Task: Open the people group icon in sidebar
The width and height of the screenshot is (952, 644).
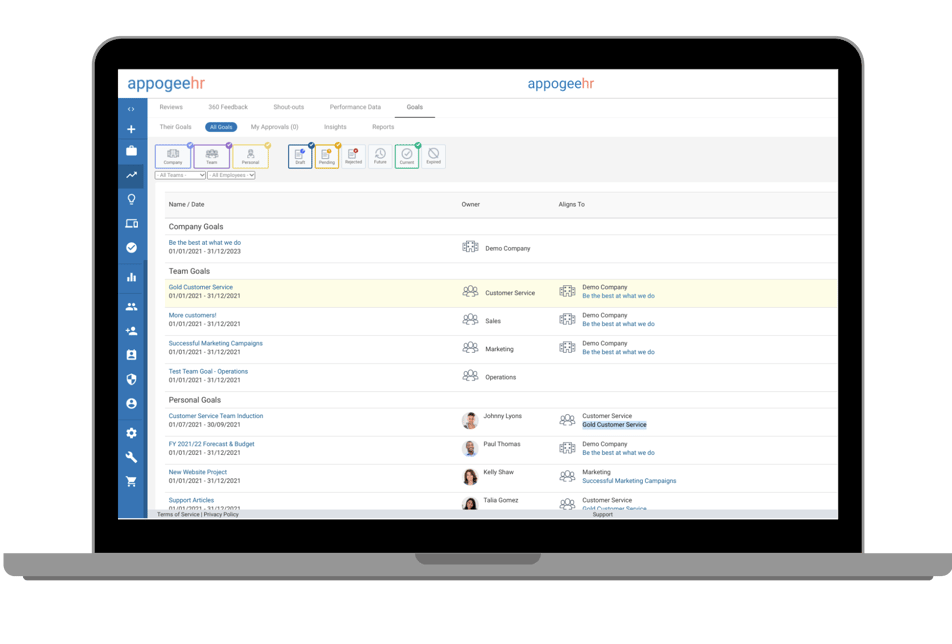Action: [131, 307]
